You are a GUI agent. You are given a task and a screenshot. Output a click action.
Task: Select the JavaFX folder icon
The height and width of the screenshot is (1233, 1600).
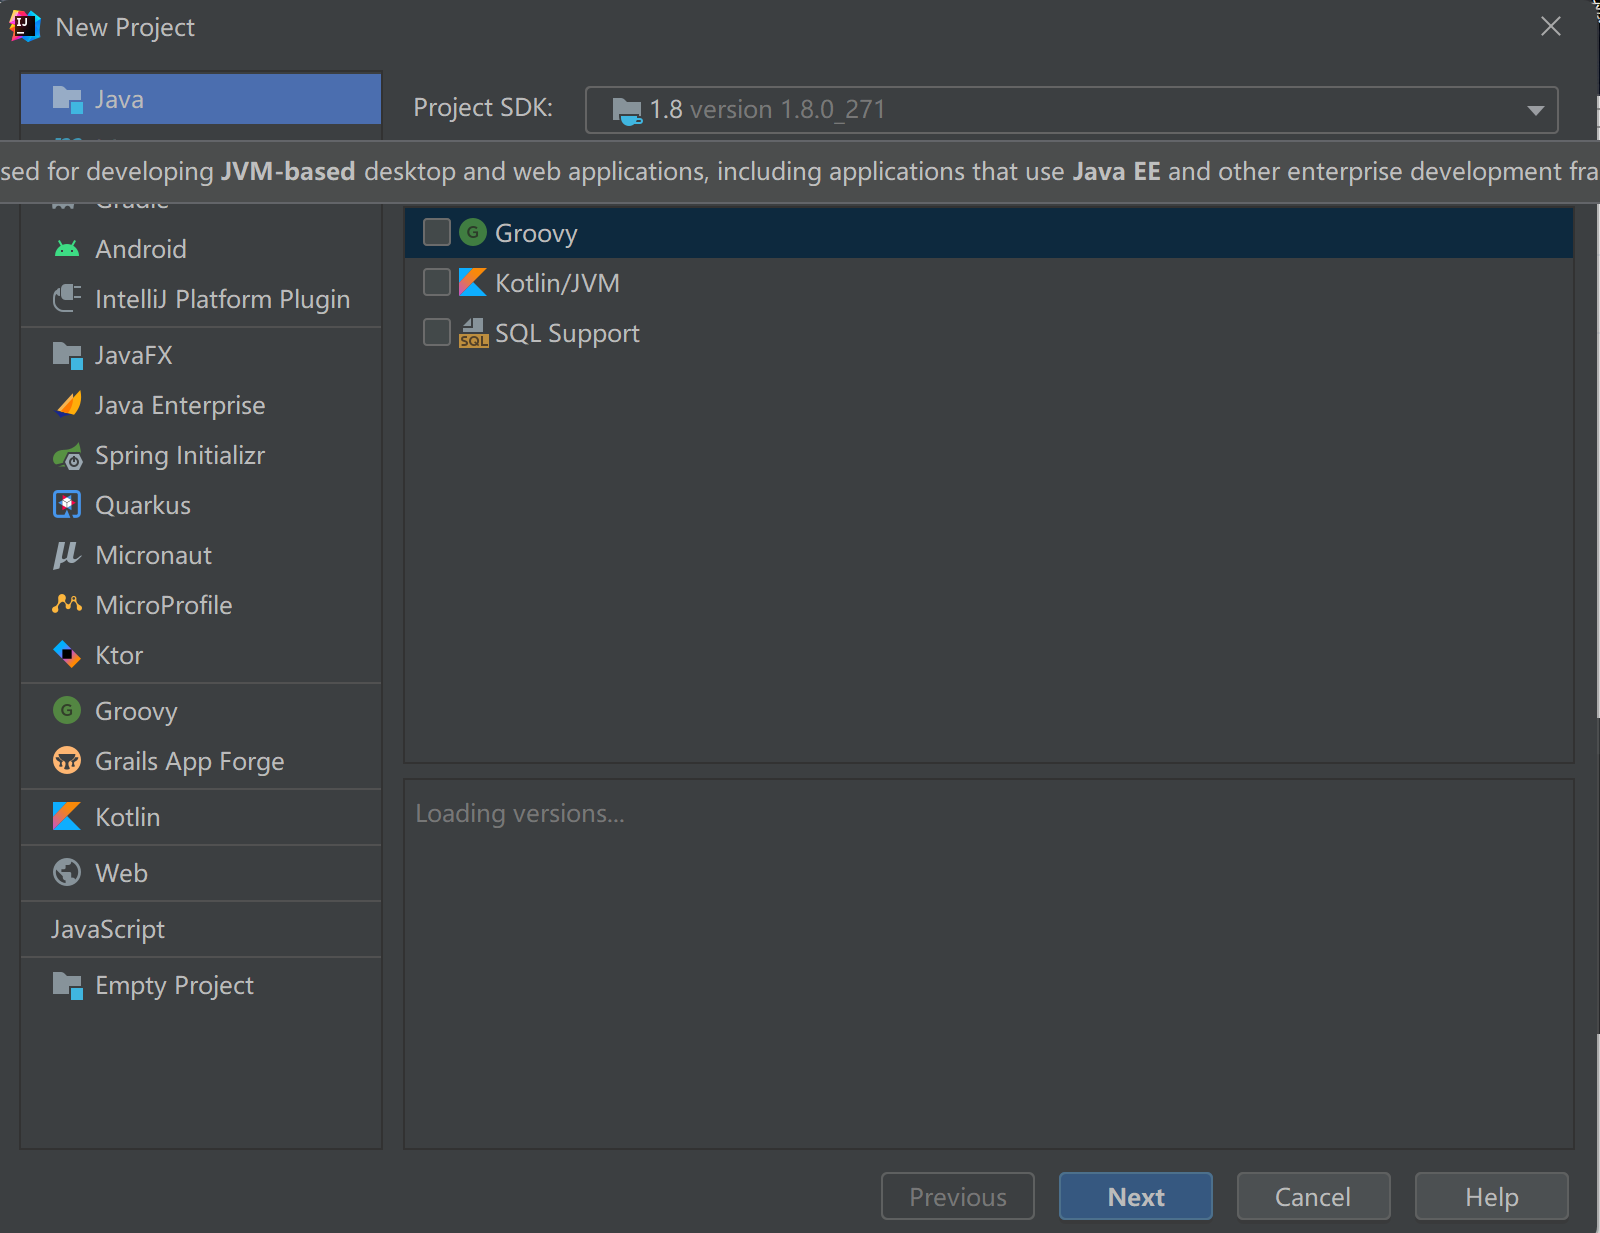67,355
